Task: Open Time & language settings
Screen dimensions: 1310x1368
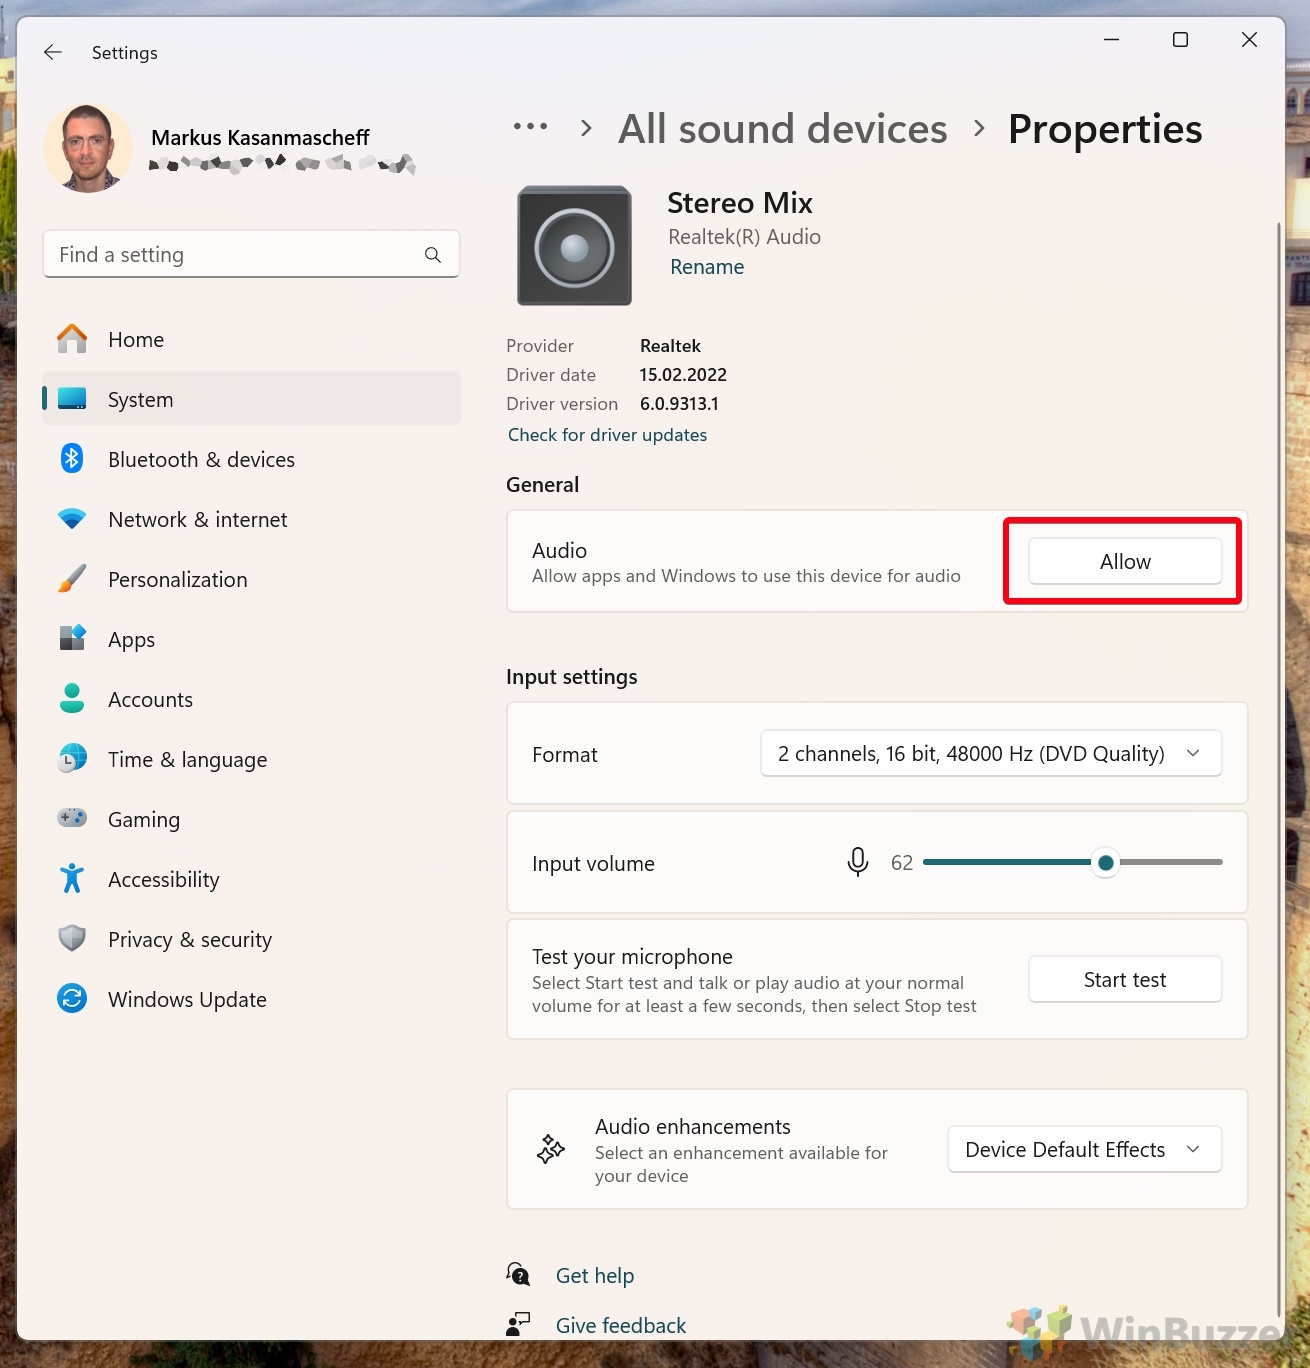Action: 251,759
